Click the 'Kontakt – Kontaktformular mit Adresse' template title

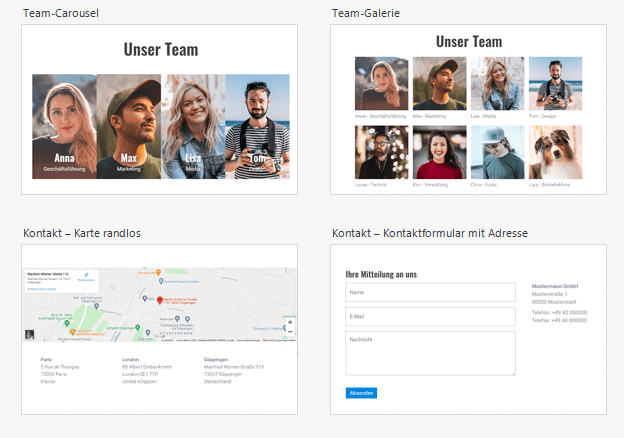coord(430,233)
